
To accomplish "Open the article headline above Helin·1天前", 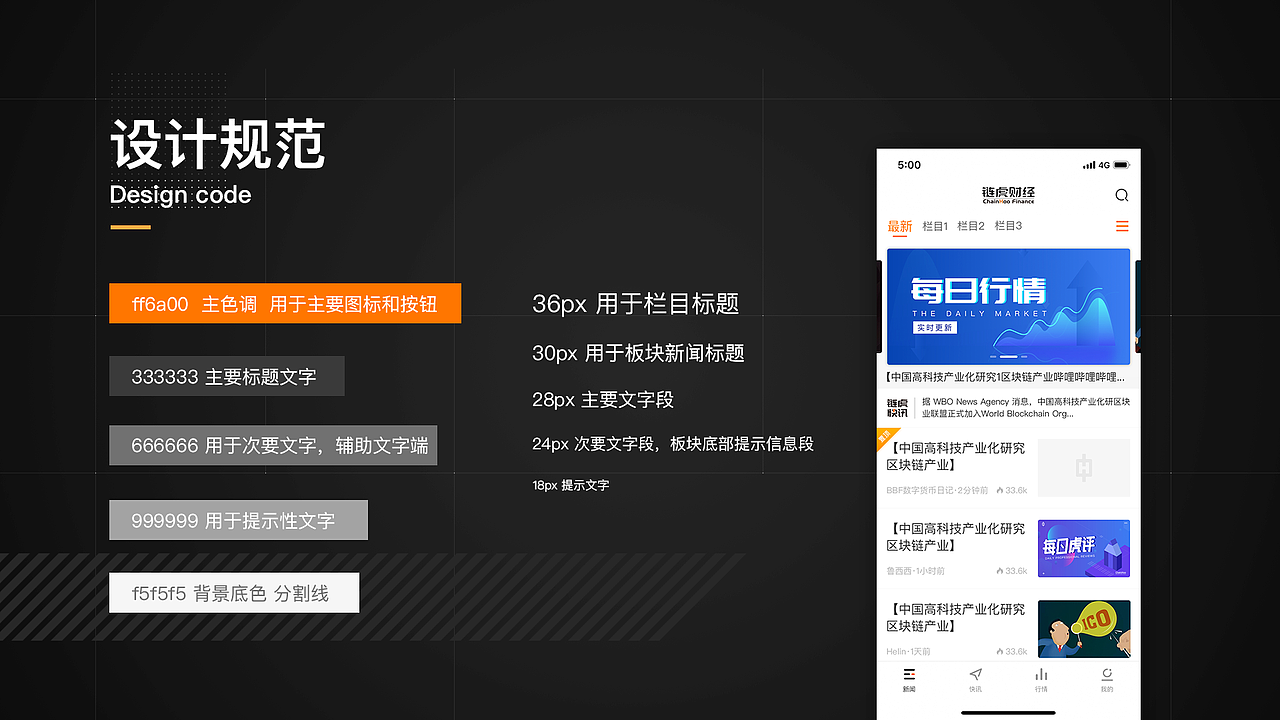I will [x=956, y=617].
